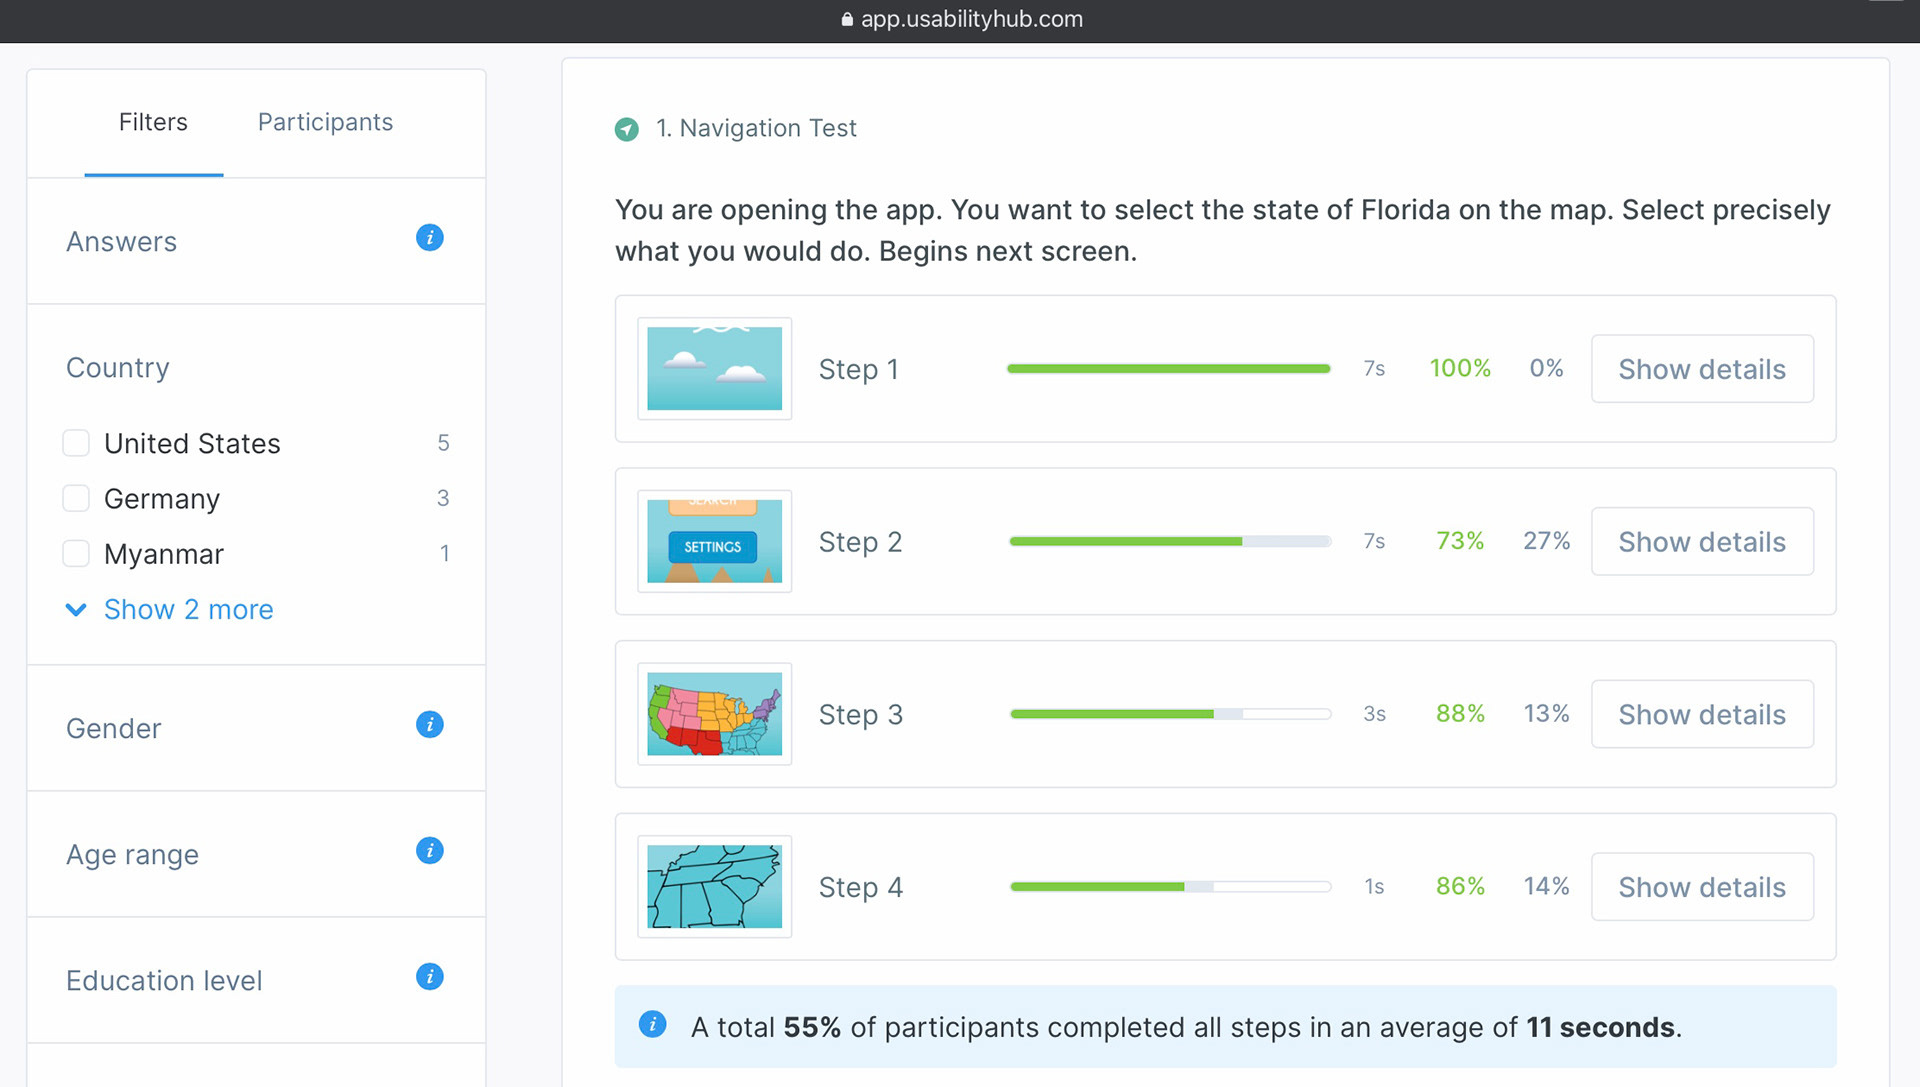Click the Navigation Test compass icon
Image resolution: width=1920 pixels, height=1087 pixels.
pyautogui.click(x=627, y=129)
